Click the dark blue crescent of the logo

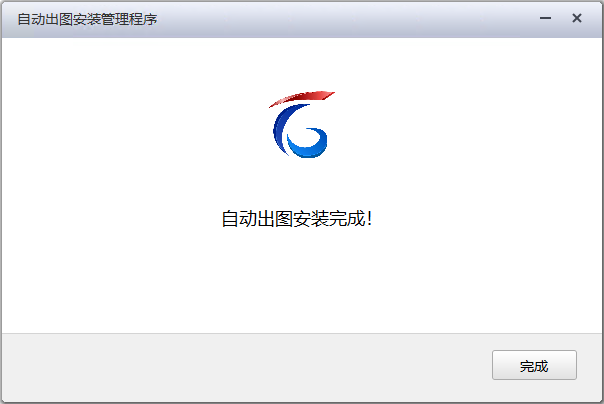point(283,129)
